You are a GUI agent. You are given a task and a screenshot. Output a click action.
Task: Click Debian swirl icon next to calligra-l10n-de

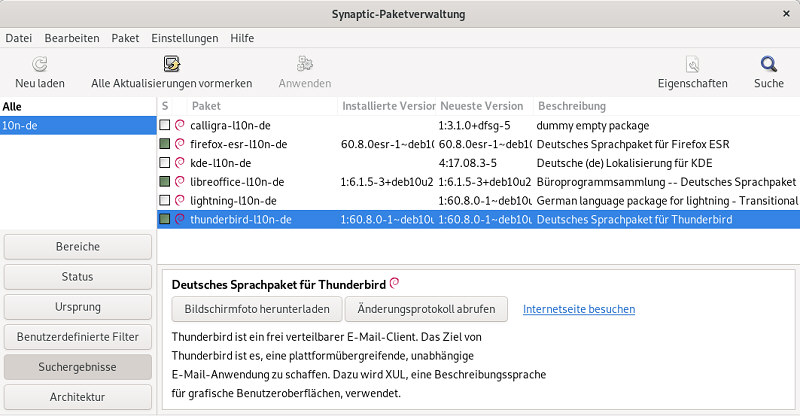coord(180,126)
